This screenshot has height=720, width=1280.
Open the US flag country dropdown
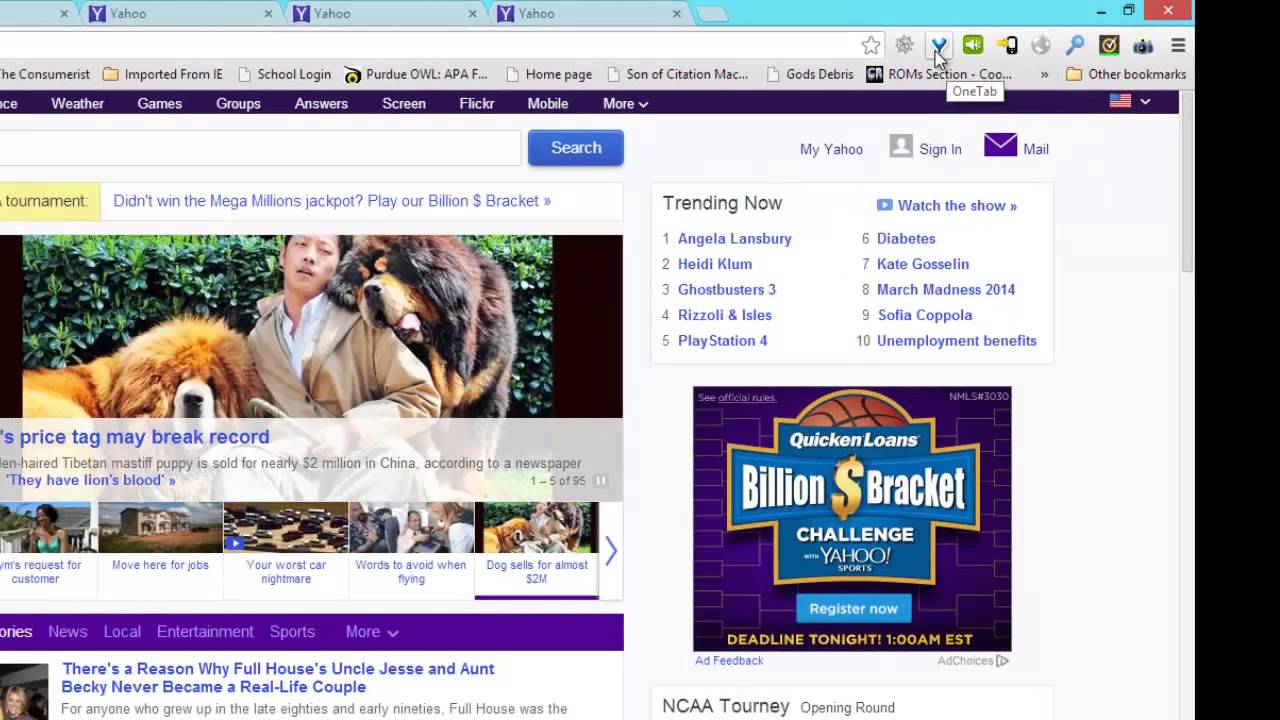pos(1130,101)
